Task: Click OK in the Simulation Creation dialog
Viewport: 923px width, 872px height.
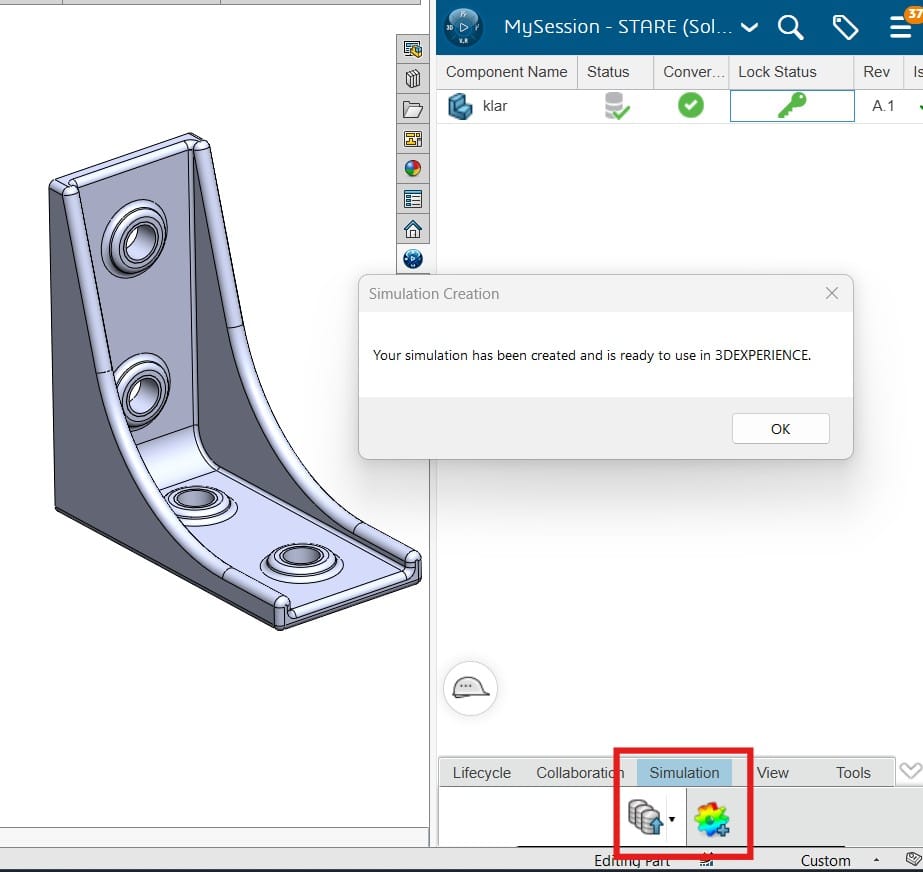Action: (x=781, y=429)
